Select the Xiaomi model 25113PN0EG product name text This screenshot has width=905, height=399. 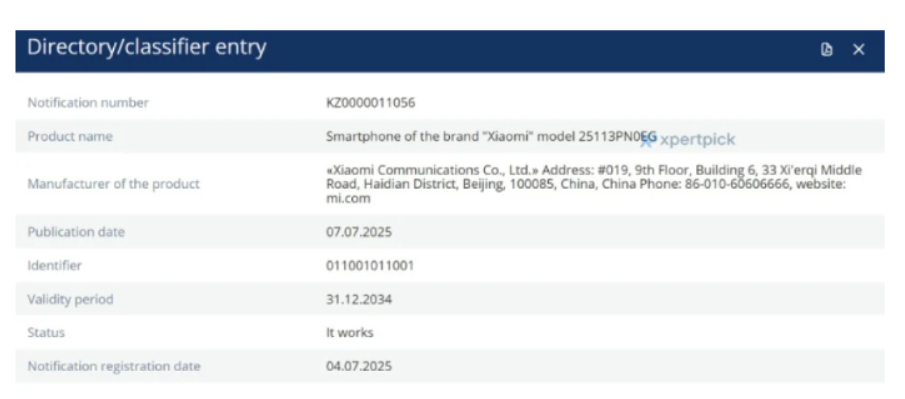click(491, 136)
